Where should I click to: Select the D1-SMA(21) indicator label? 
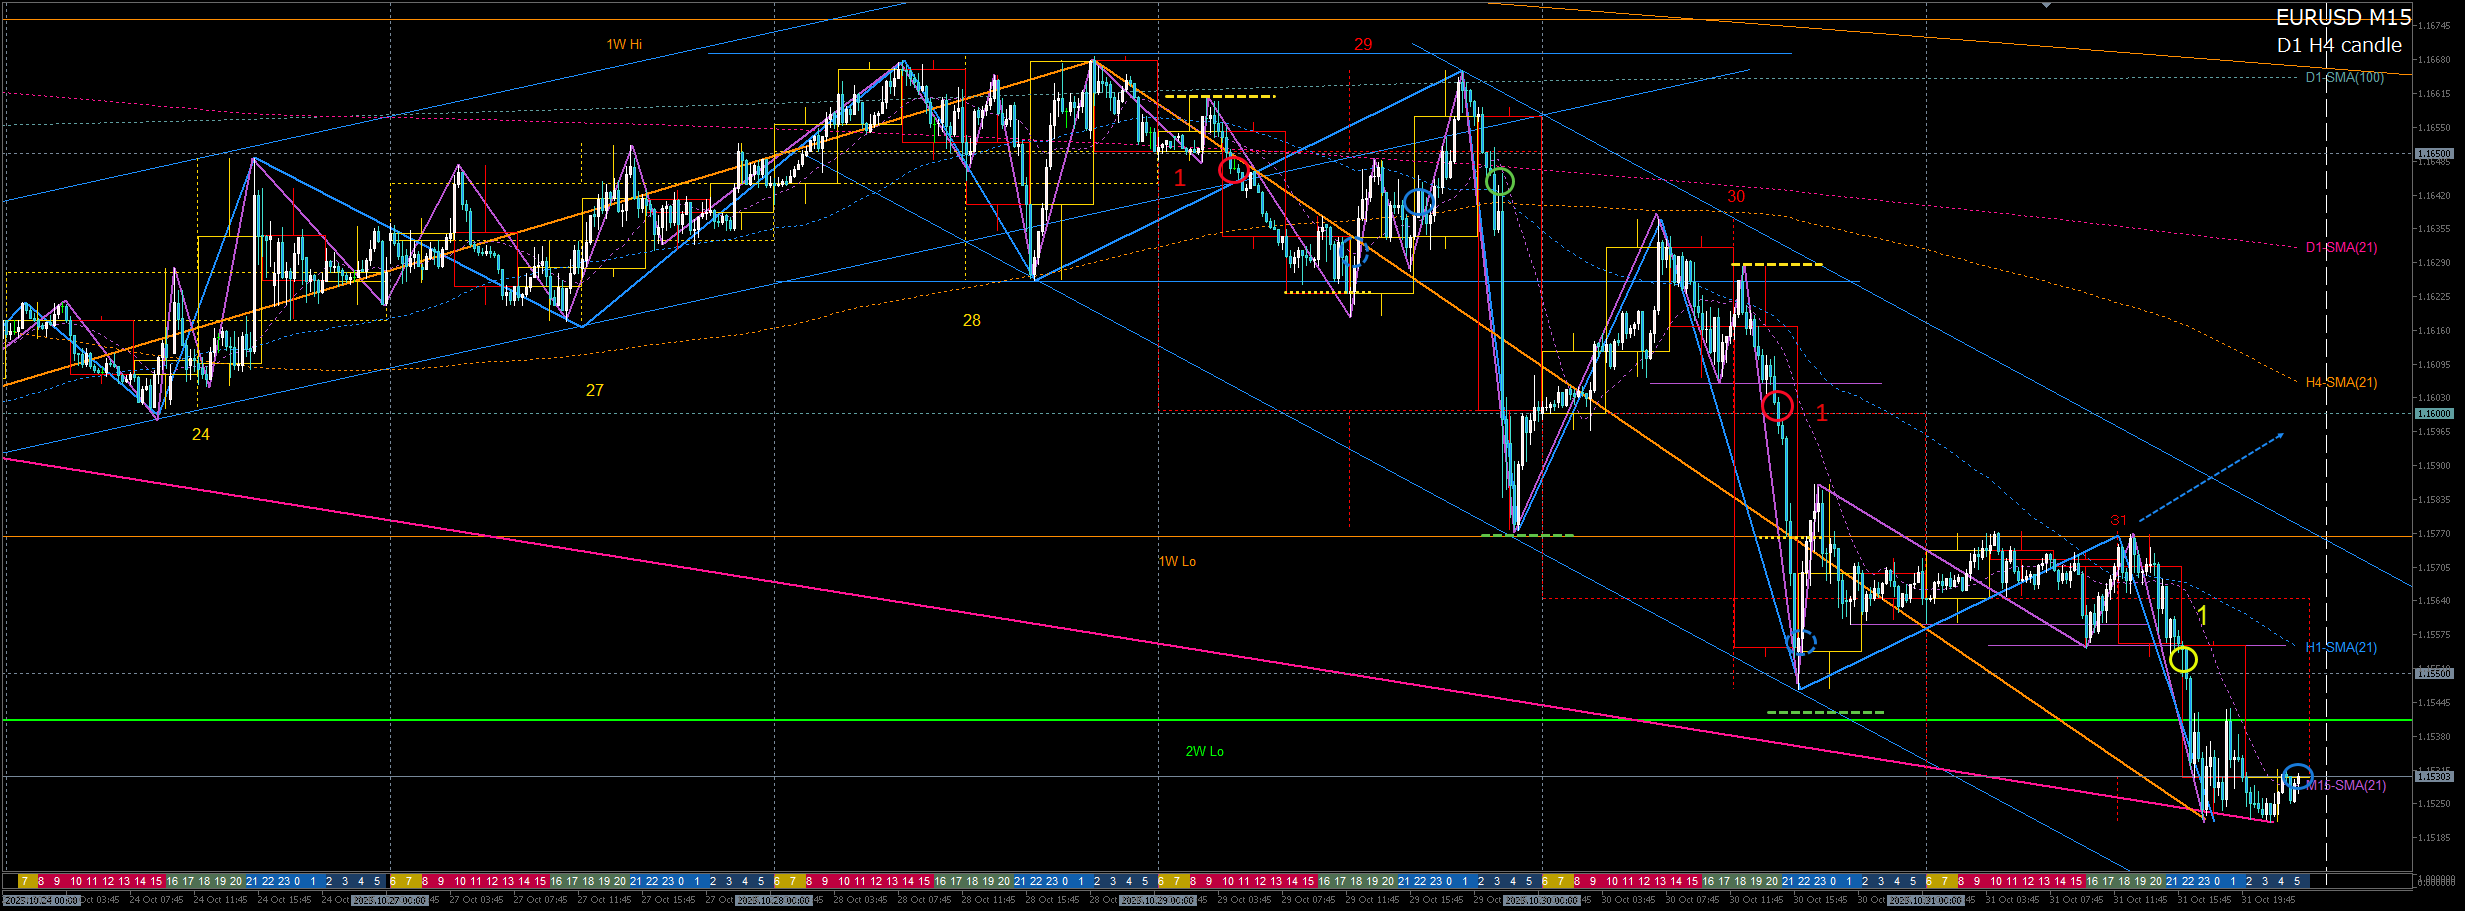(x=2341, y=248)
